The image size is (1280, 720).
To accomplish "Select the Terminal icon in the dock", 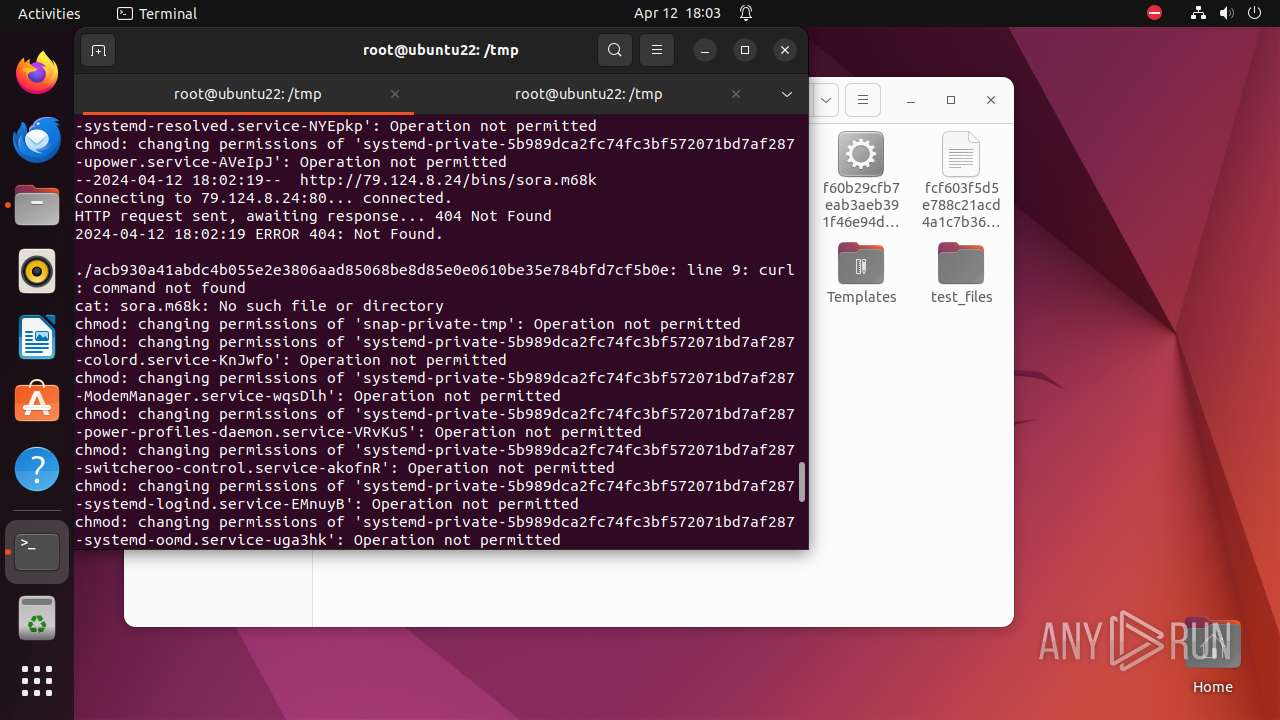I will (x=37, y=551).
